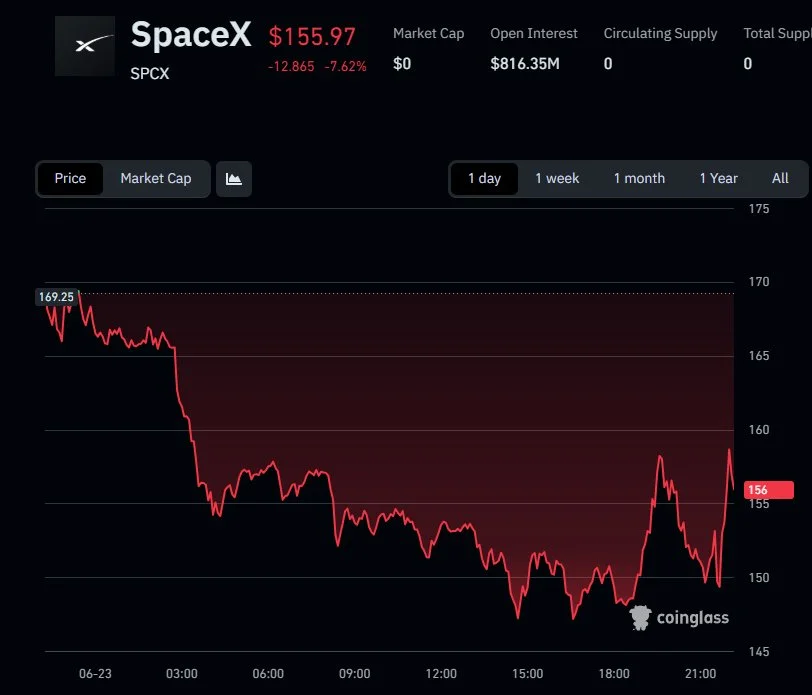Select the Price tab
812x695 pixels.
point(70,179)
